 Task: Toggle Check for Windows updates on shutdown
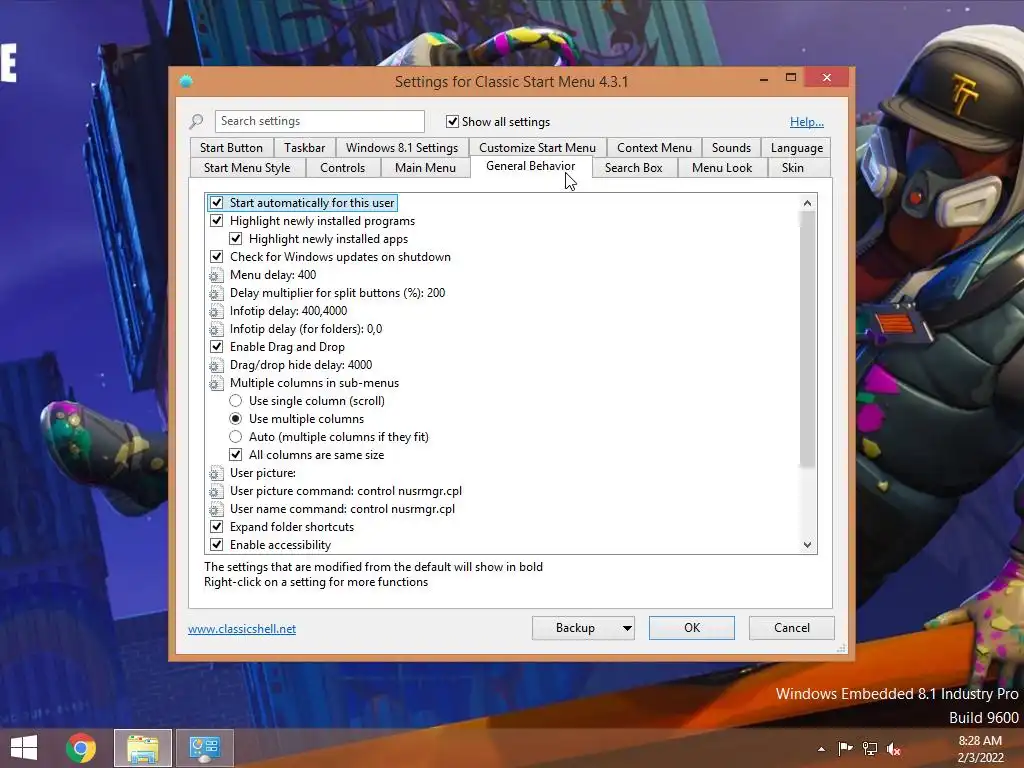pos(217,257)
